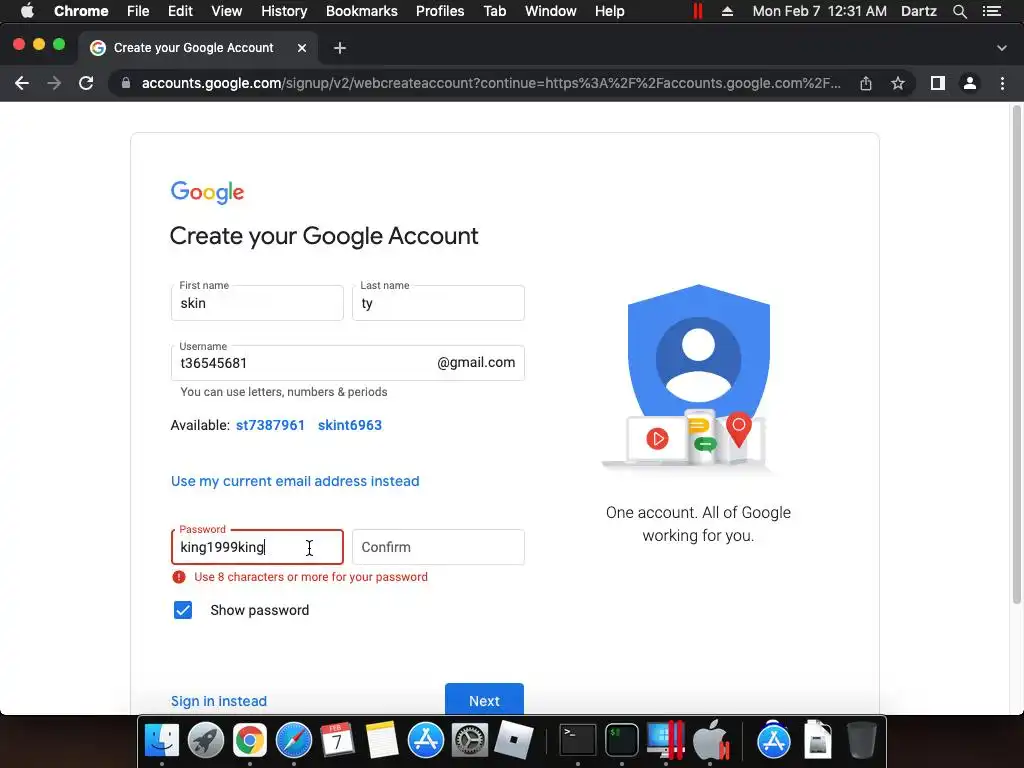Click the Next button
1024x768 pixels.
pyautogui.click(x=484, y=699)
